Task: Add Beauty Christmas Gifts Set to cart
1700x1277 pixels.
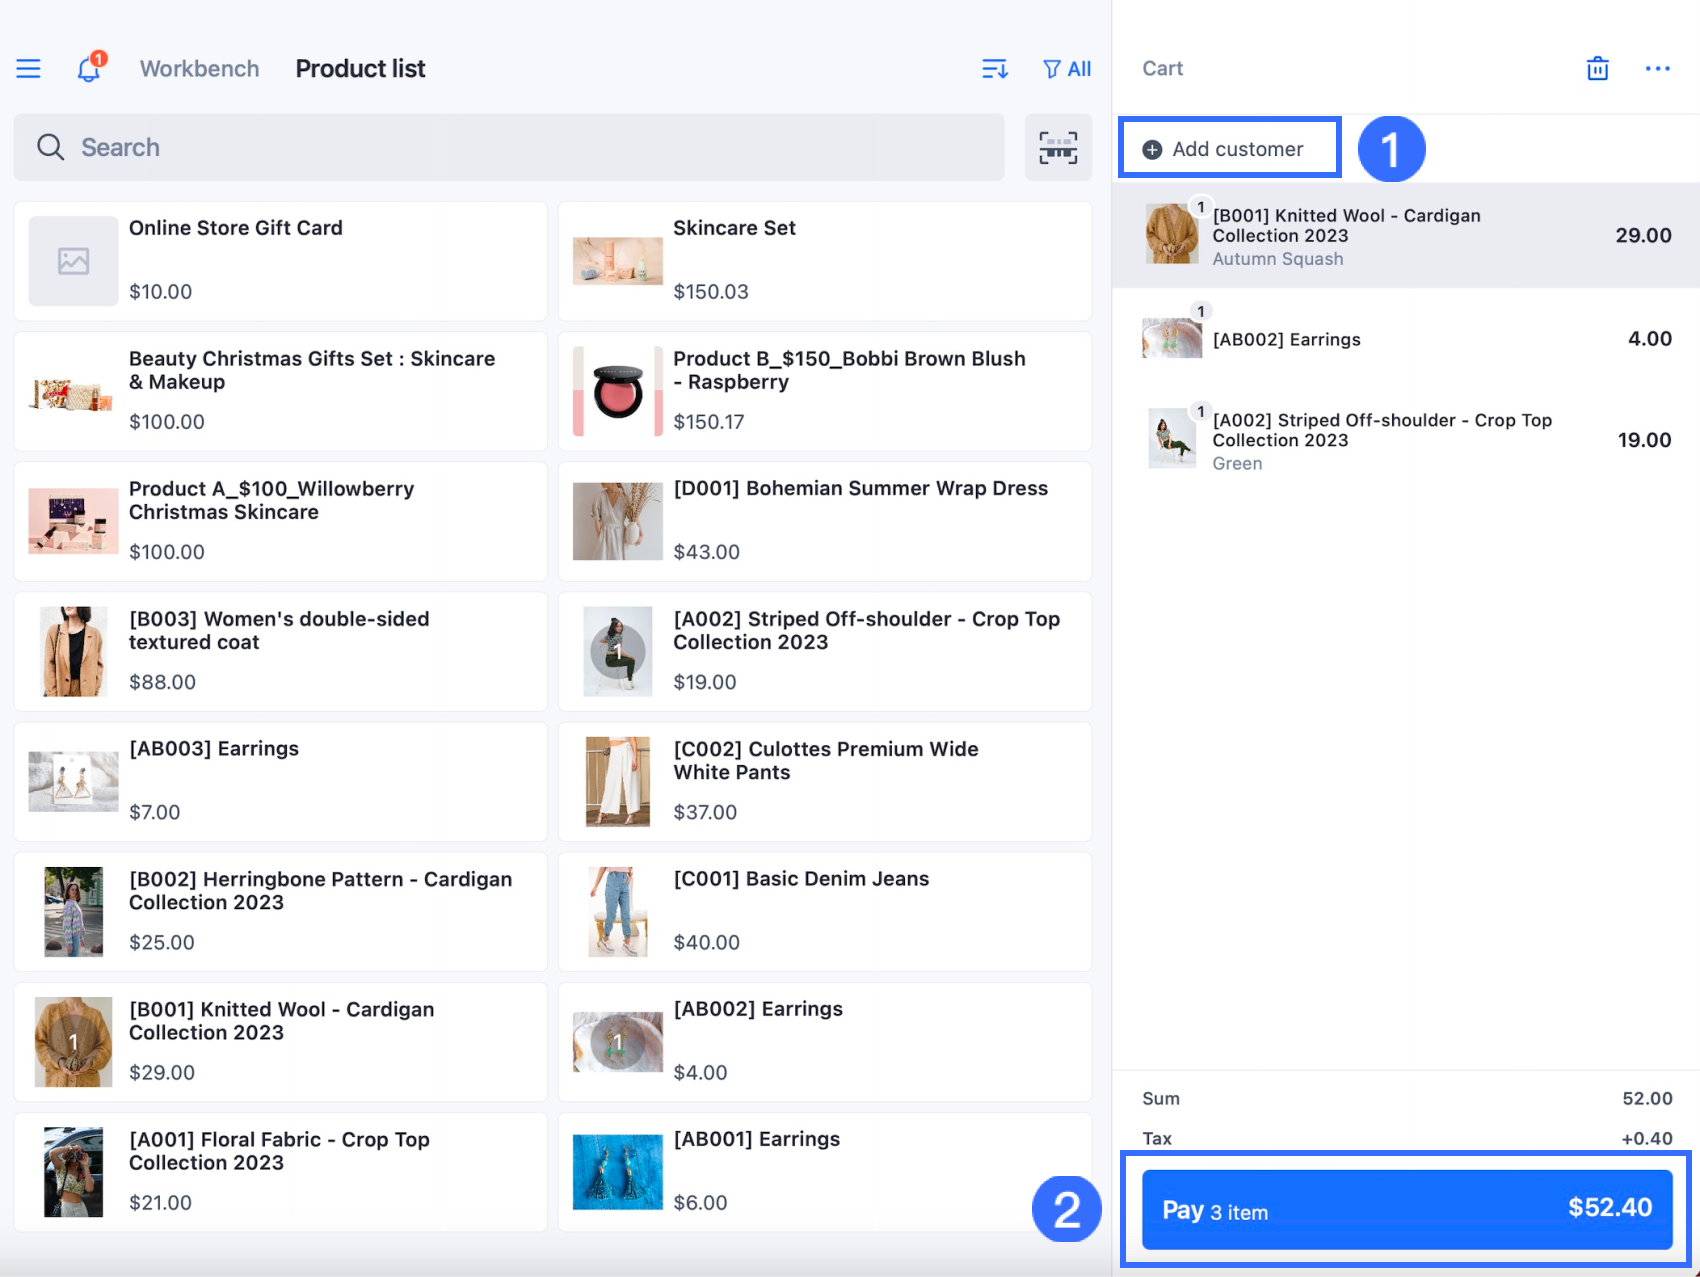Action: pos(280,391)
